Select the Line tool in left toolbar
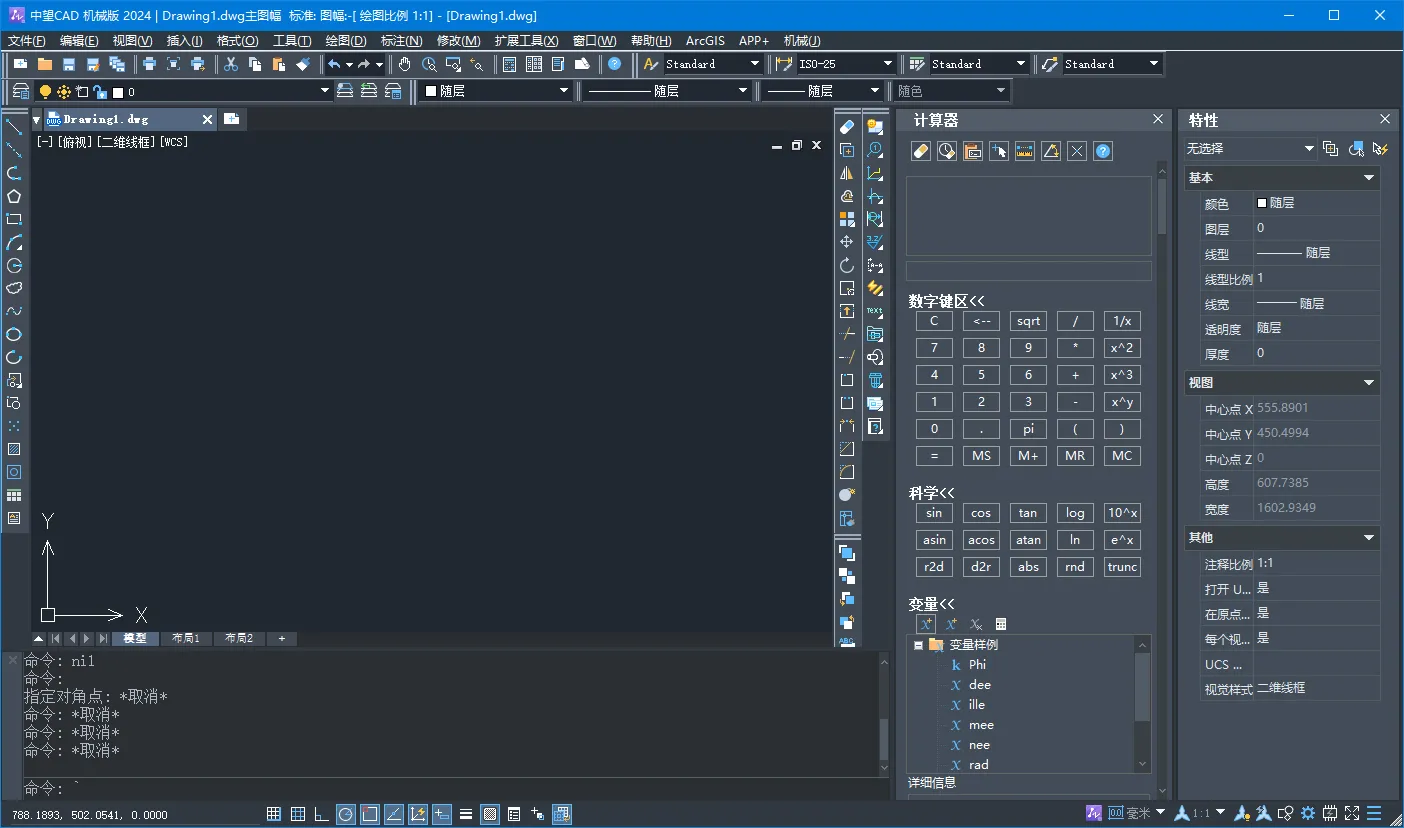This screenshot has width=1404, height=828. pyautogui.click(x=14, y=126)
